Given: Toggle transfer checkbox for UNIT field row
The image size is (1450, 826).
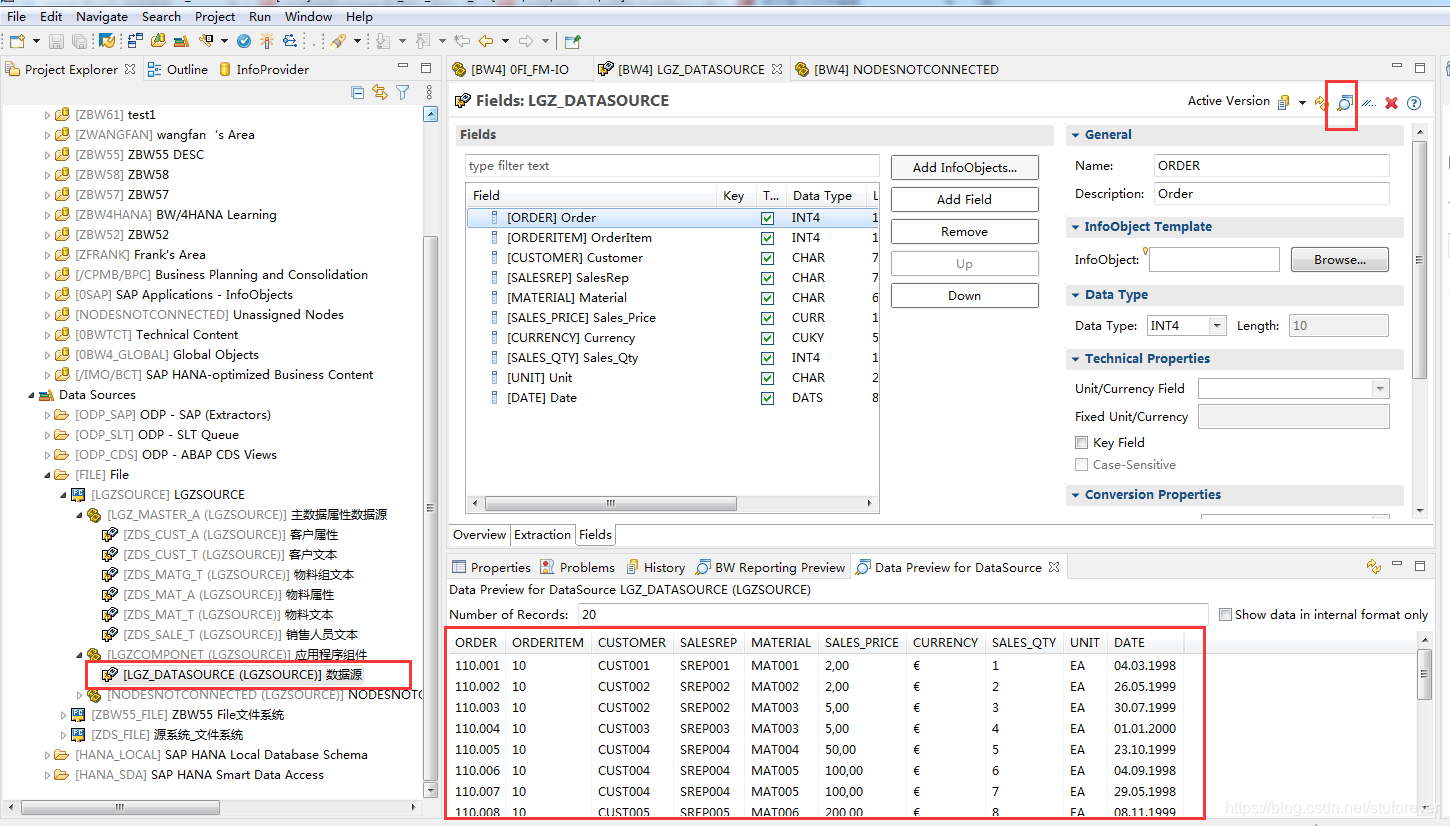Looking at the screenshot, I should pos(767,378).
